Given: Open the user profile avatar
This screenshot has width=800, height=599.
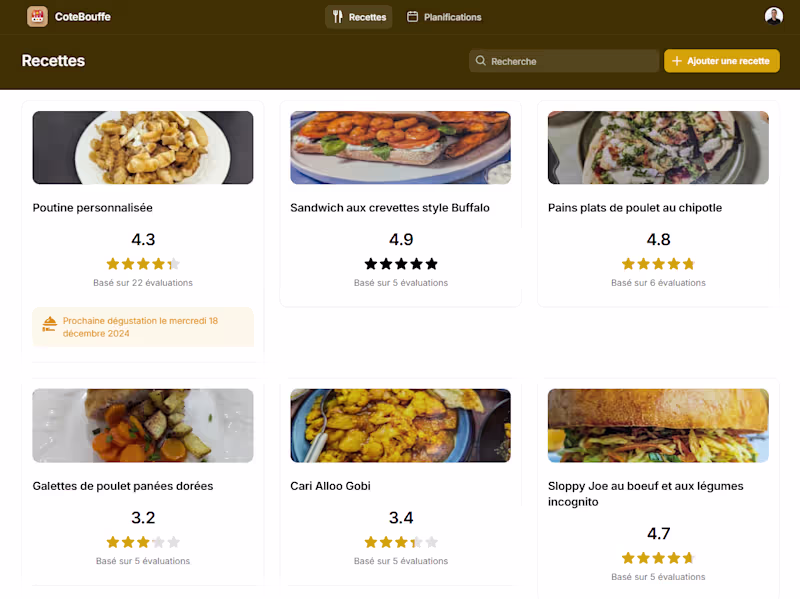Looking at the screenshot, I should [774, 16].
